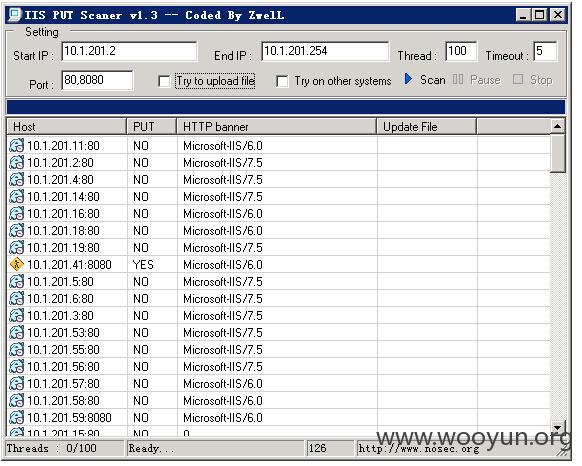
Task: Click the host icon beside 10.1.201.11:80
Action: (x=16, y=146)
